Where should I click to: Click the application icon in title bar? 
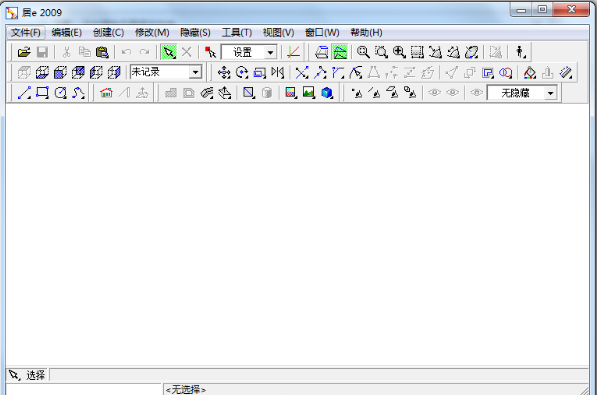click(x=12, y=13)
